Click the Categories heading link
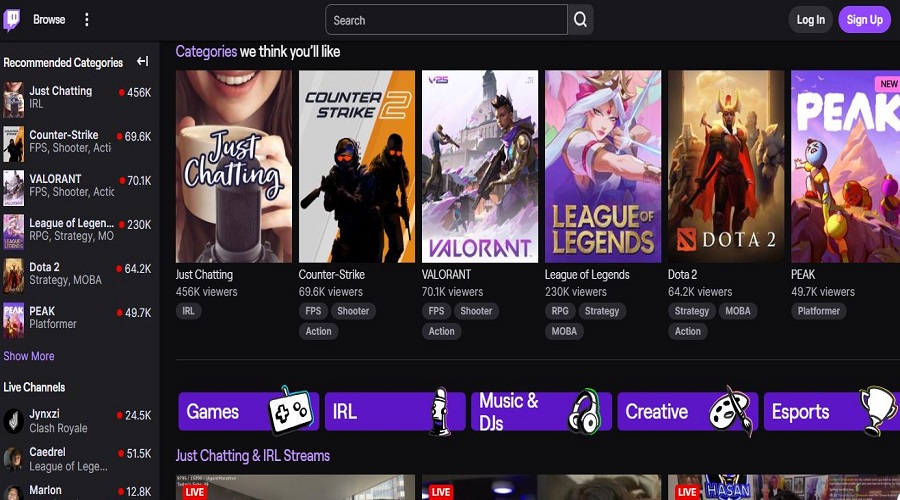 point(206,52)
